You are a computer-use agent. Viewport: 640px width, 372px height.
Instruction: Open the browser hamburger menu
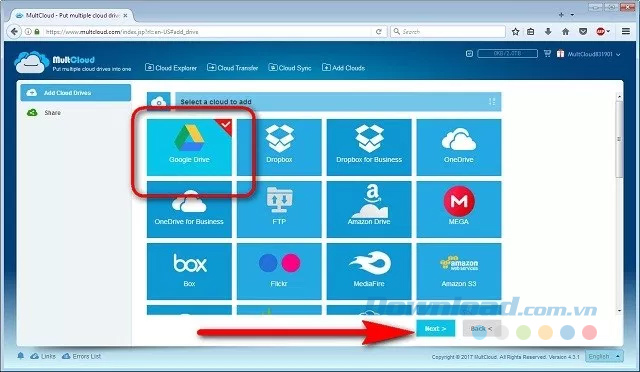pos(626,31)
